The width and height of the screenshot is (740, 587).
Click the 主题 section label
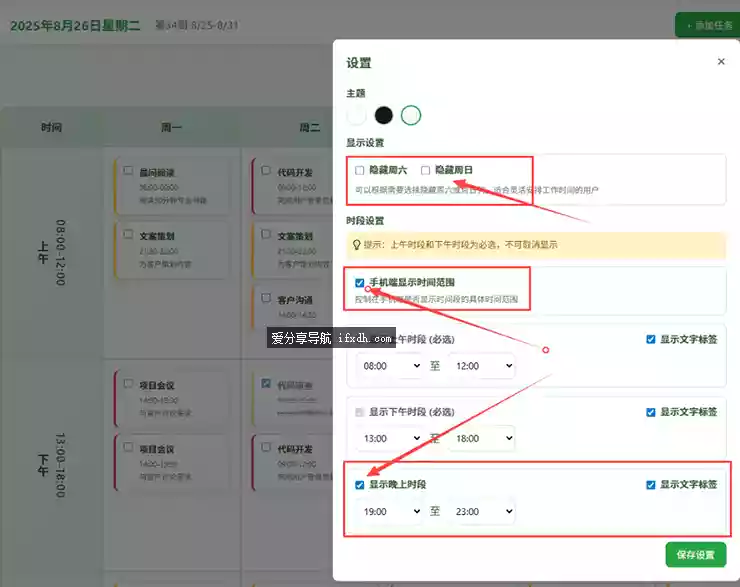[x=356, y=93]
